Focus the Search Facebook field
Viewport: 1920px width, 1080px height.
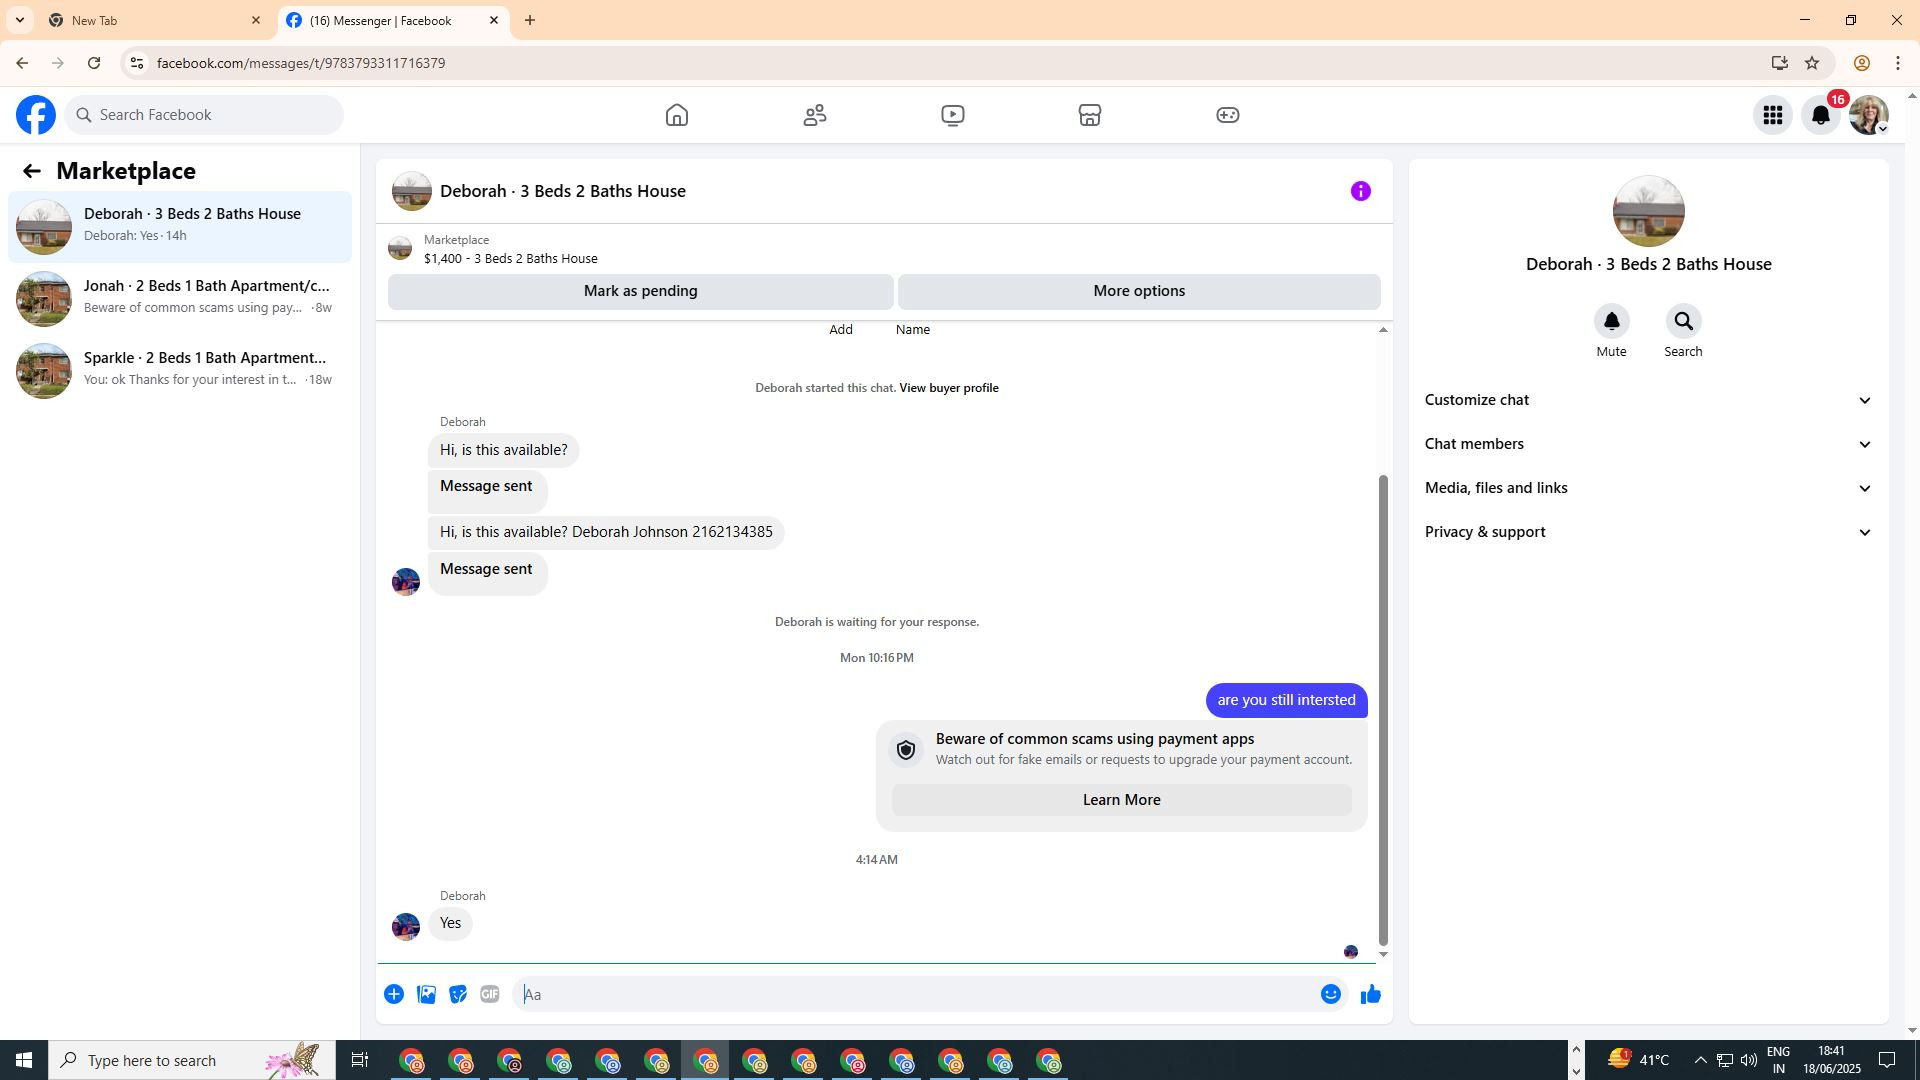click(x=204, y=115)
